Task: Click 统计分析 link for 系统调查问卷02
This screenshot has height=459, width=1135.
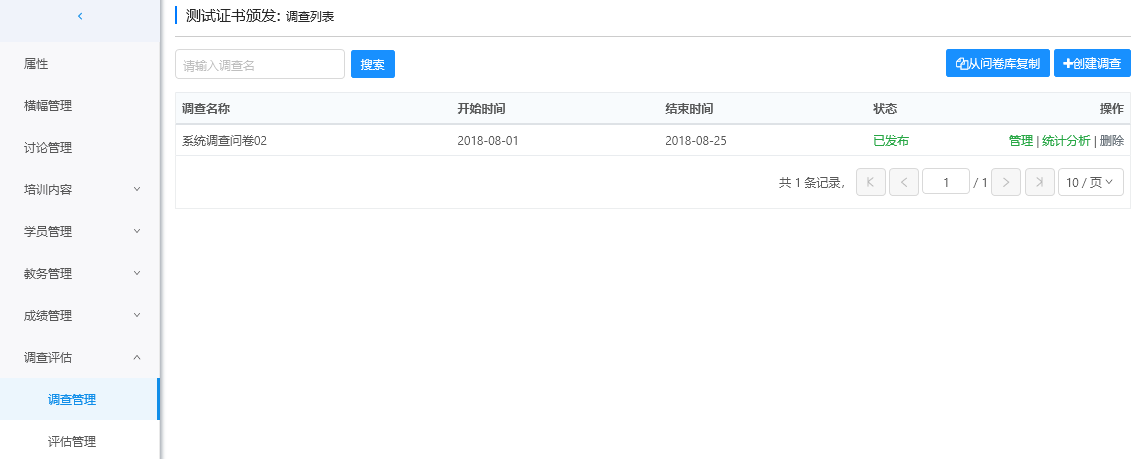Action: point(1065,141)
